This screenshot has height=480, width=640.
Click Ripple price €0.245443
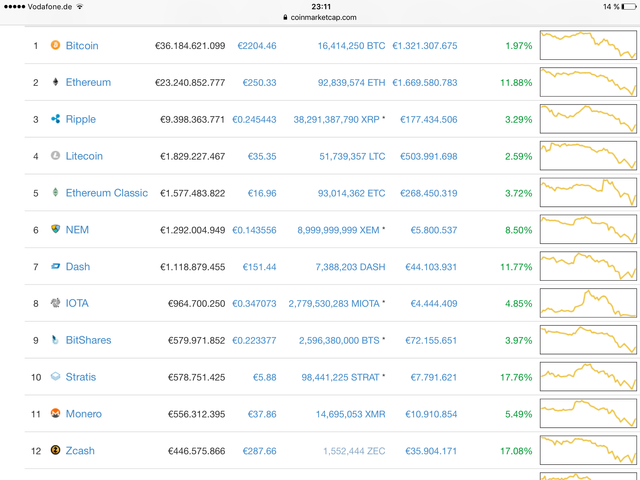254,120
